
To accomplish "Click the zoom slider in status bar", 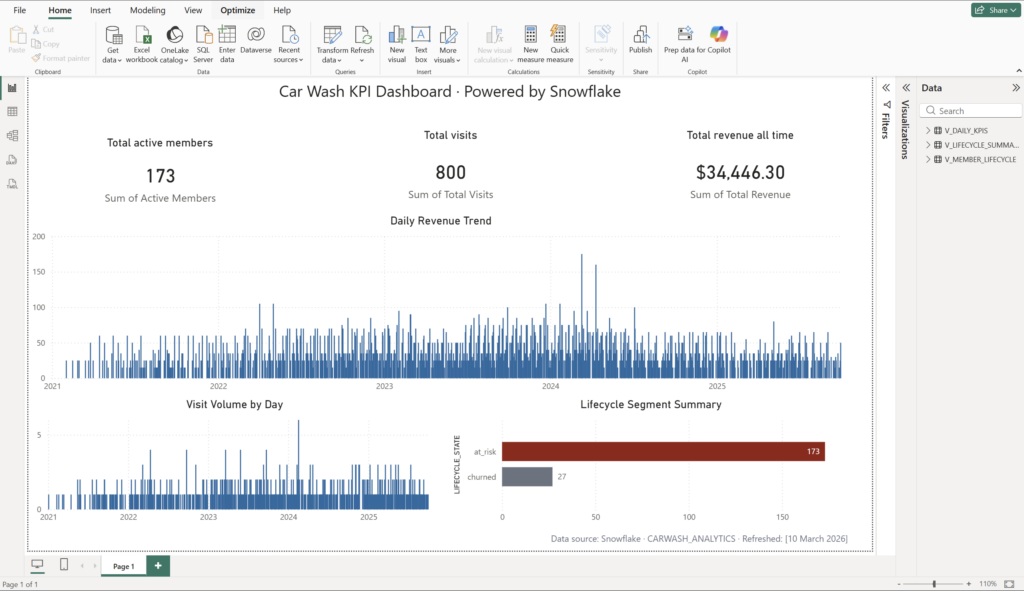I will pos(934,583).
